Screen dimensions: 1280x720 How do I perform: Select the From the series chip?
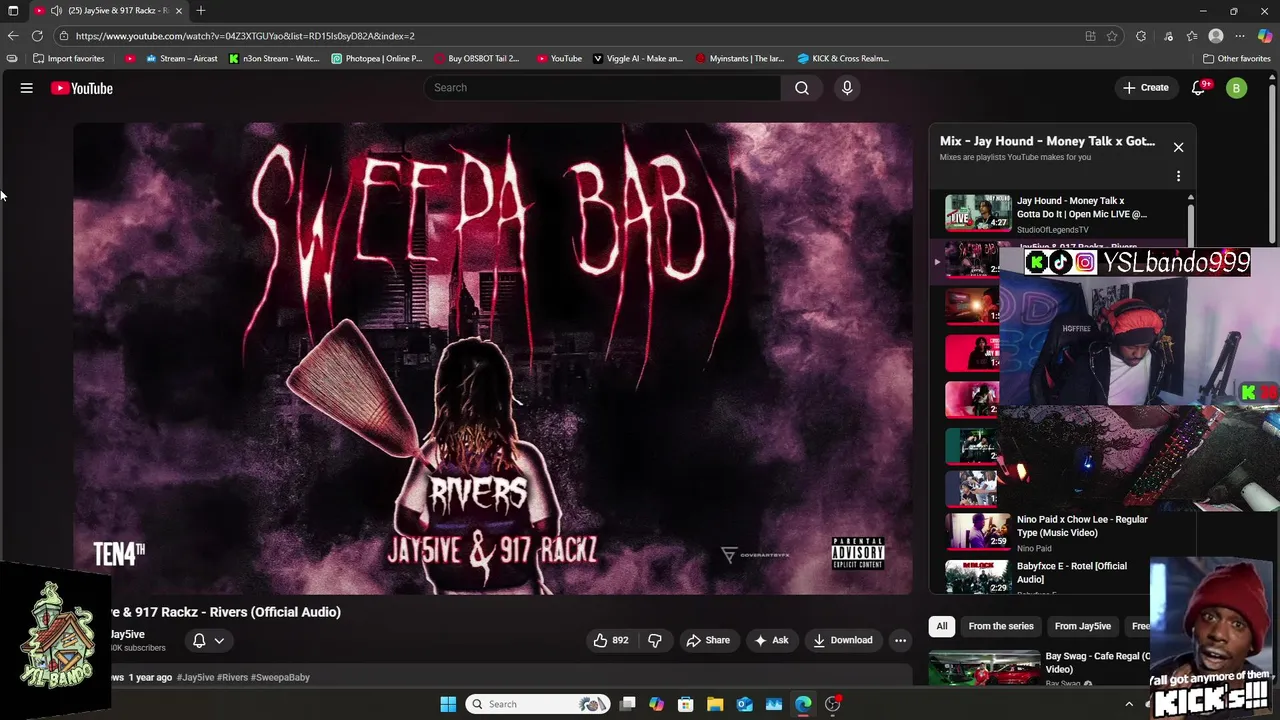click(1001, 626)
